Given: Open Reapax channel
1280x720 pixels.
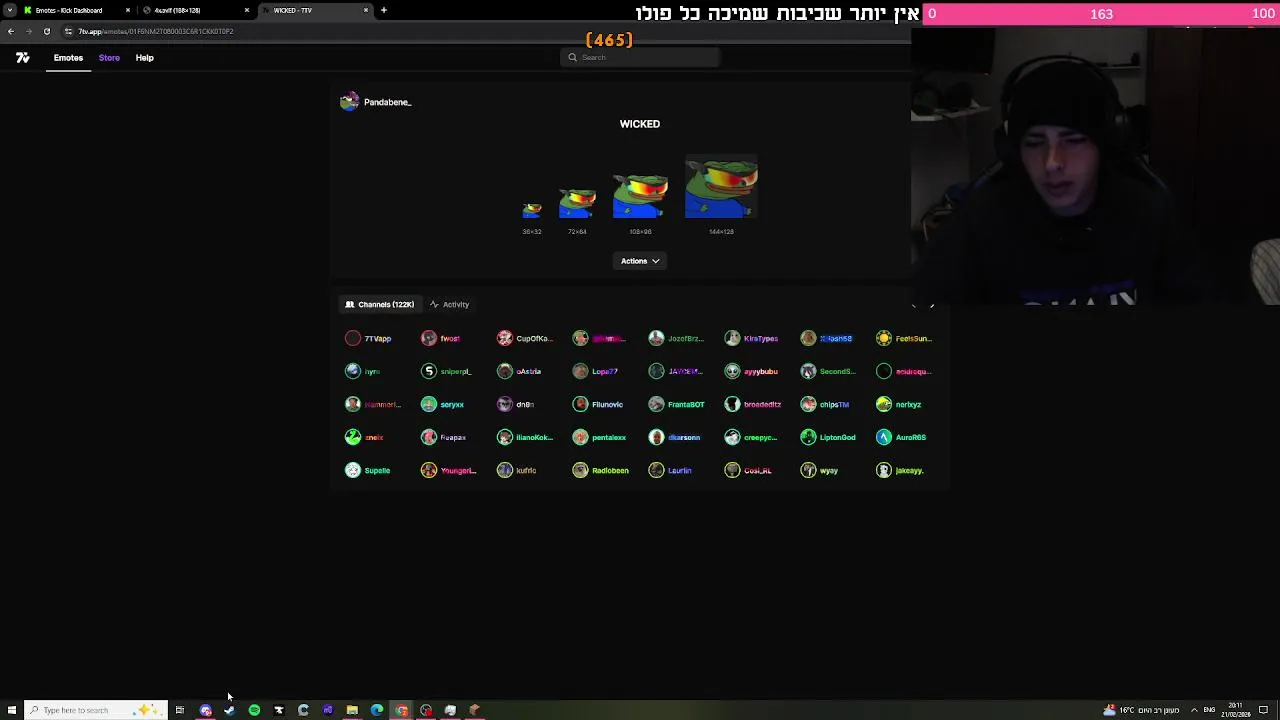Looking at the screenshot, I should click(x=444, y=437).
